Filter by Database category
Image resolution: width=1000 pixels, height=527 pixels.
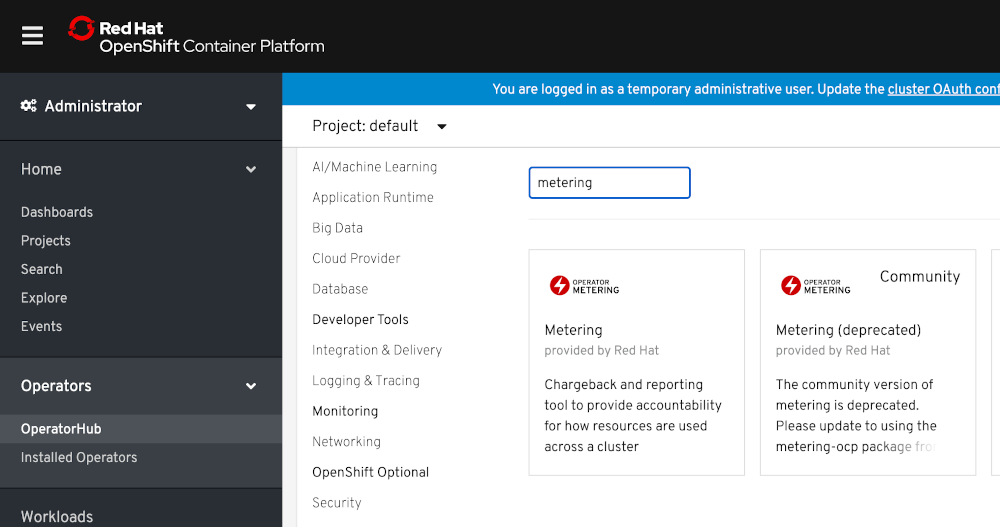pyautogui.click(x=340, y=289)
